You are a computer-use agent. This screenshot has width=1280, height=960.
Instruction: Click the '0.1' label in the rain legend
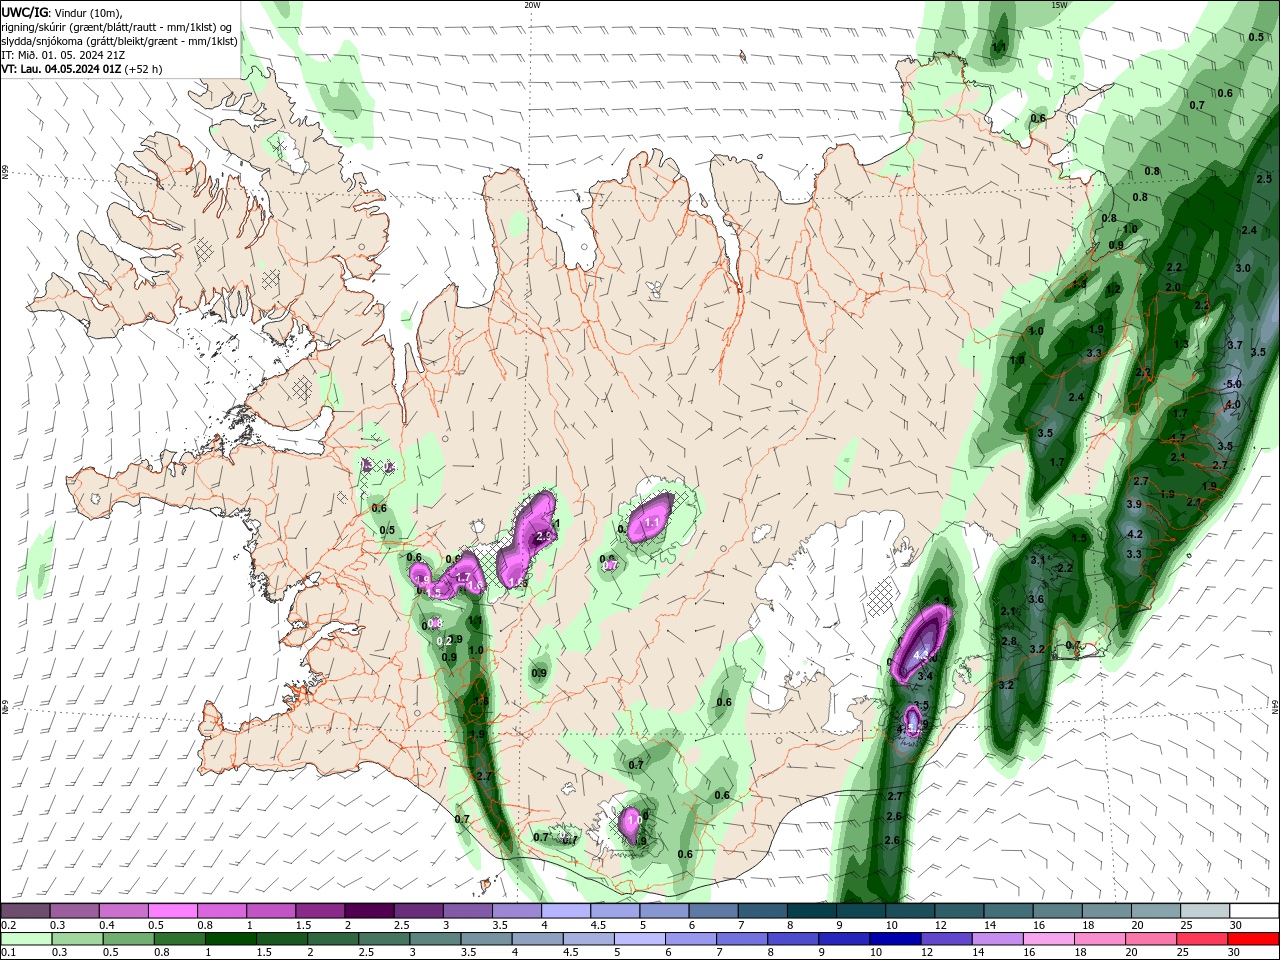(x=8, y=953)
